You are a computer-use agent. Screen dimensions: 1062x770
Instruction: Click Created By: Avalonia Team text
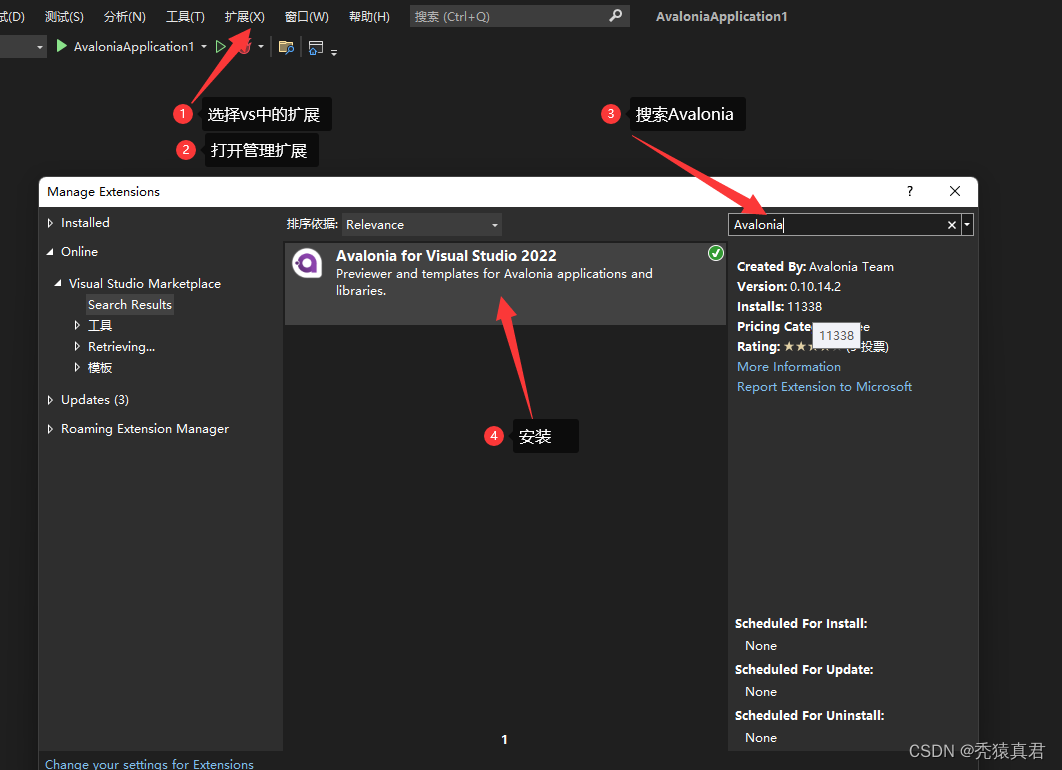(815, 267)
